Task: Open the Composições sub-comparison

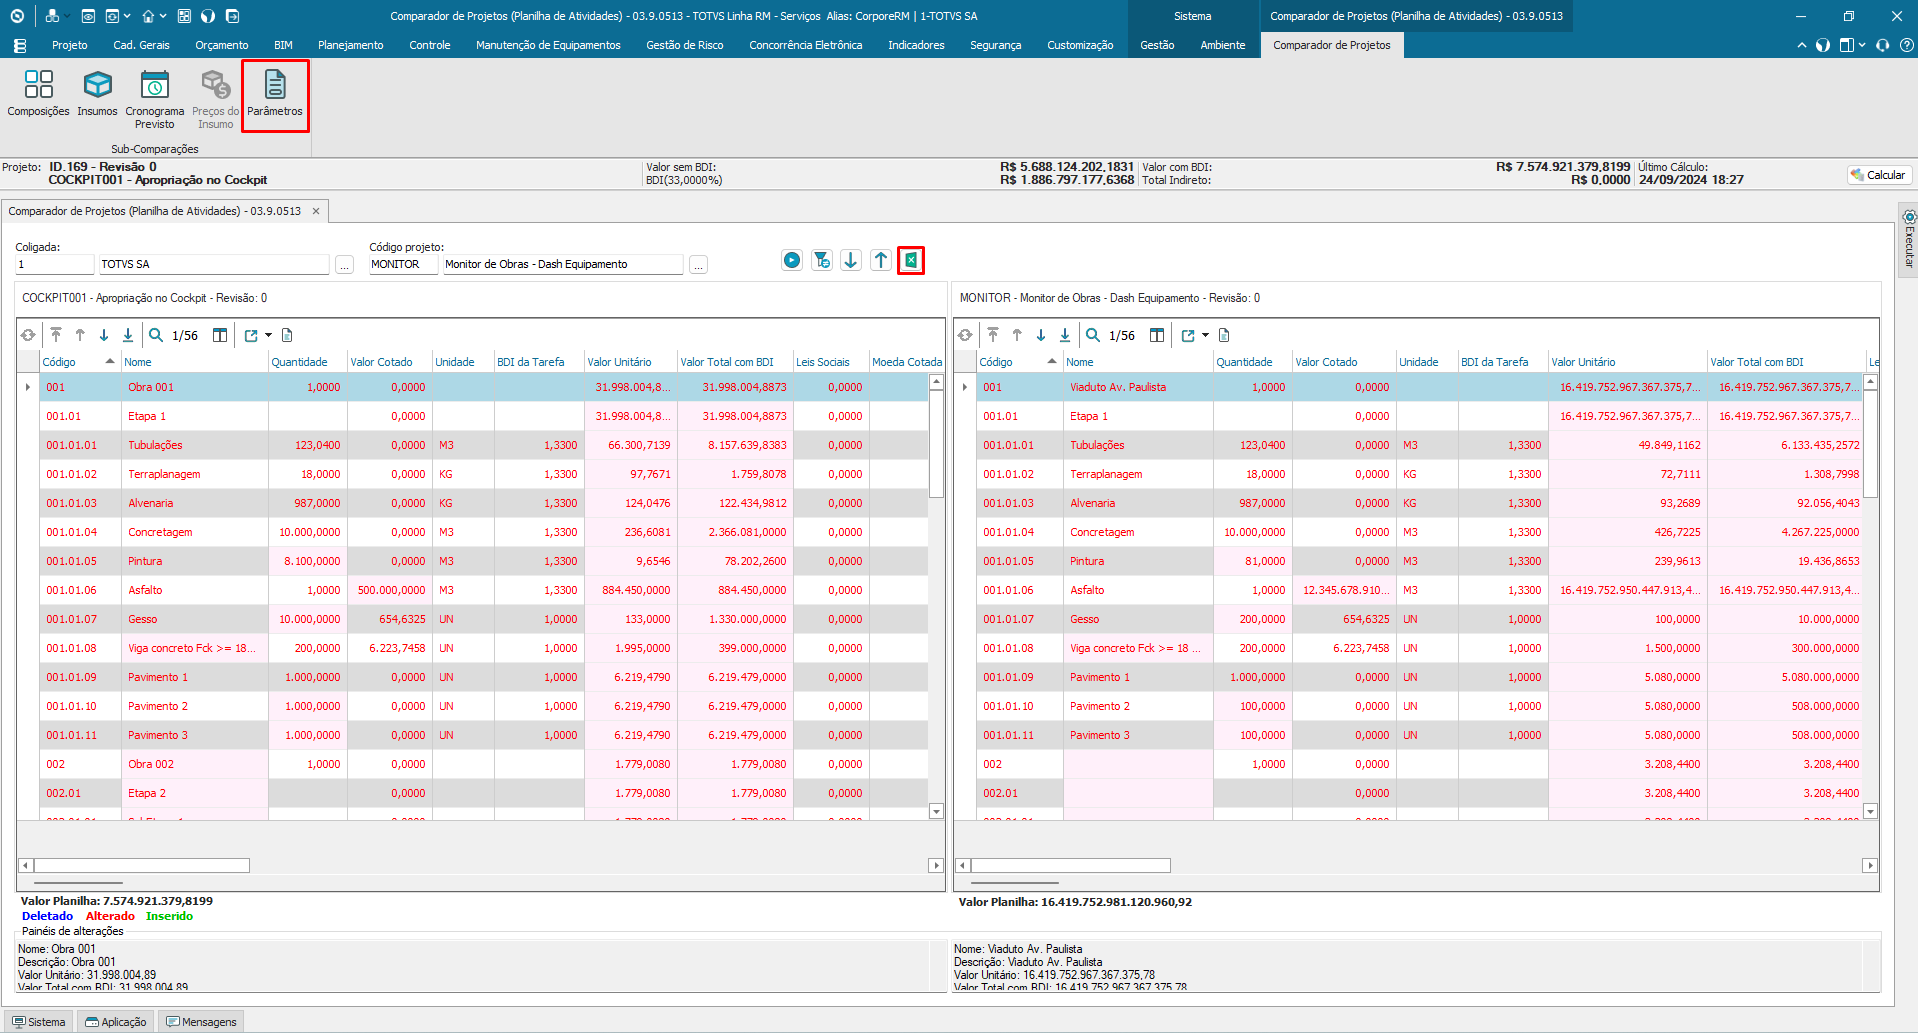Action: 39,94
